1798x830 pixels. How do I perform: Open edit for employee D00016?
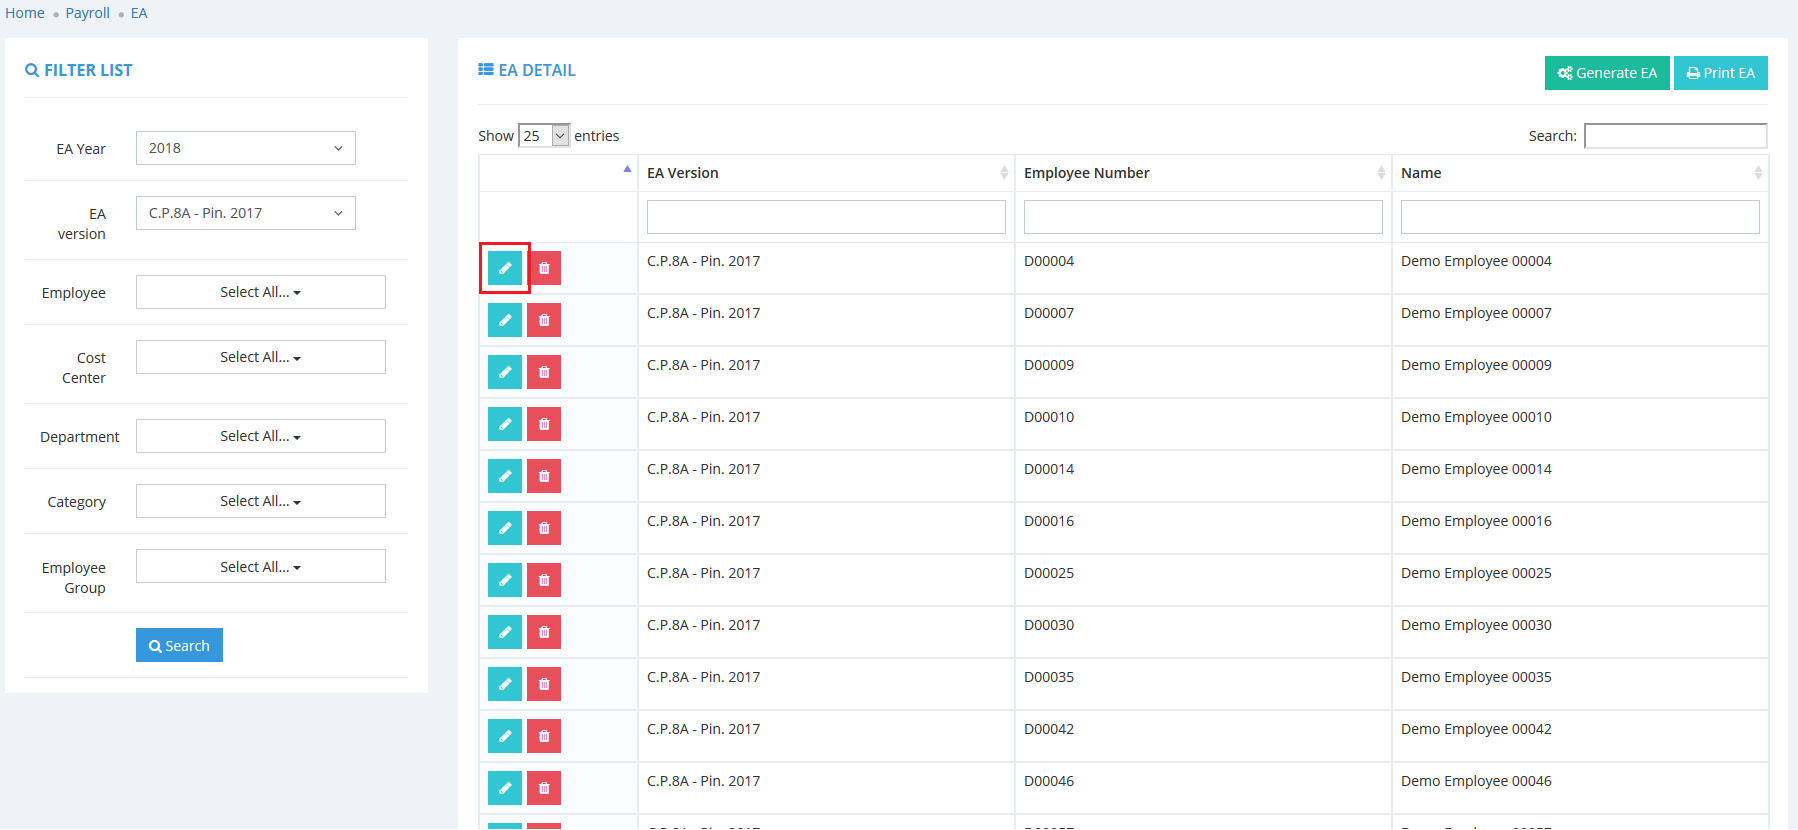pos(505,528)
